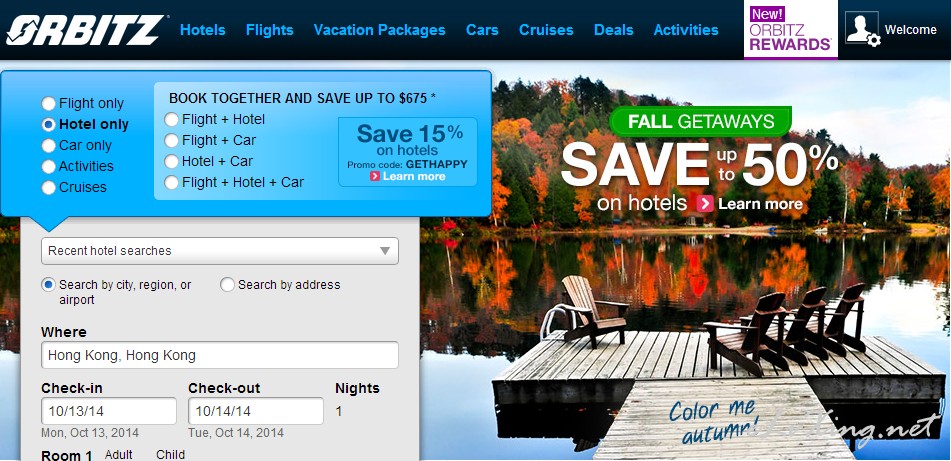Open the Vacation Packages menu item

tap(380, 30)
